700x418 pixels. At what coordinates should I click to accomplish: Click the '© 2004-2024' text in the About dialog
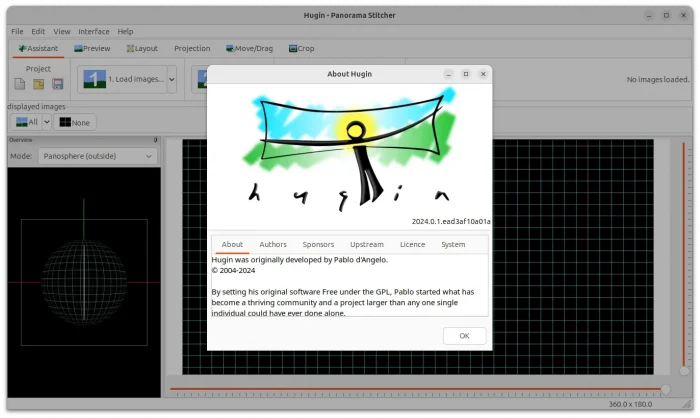coord(233,270)
